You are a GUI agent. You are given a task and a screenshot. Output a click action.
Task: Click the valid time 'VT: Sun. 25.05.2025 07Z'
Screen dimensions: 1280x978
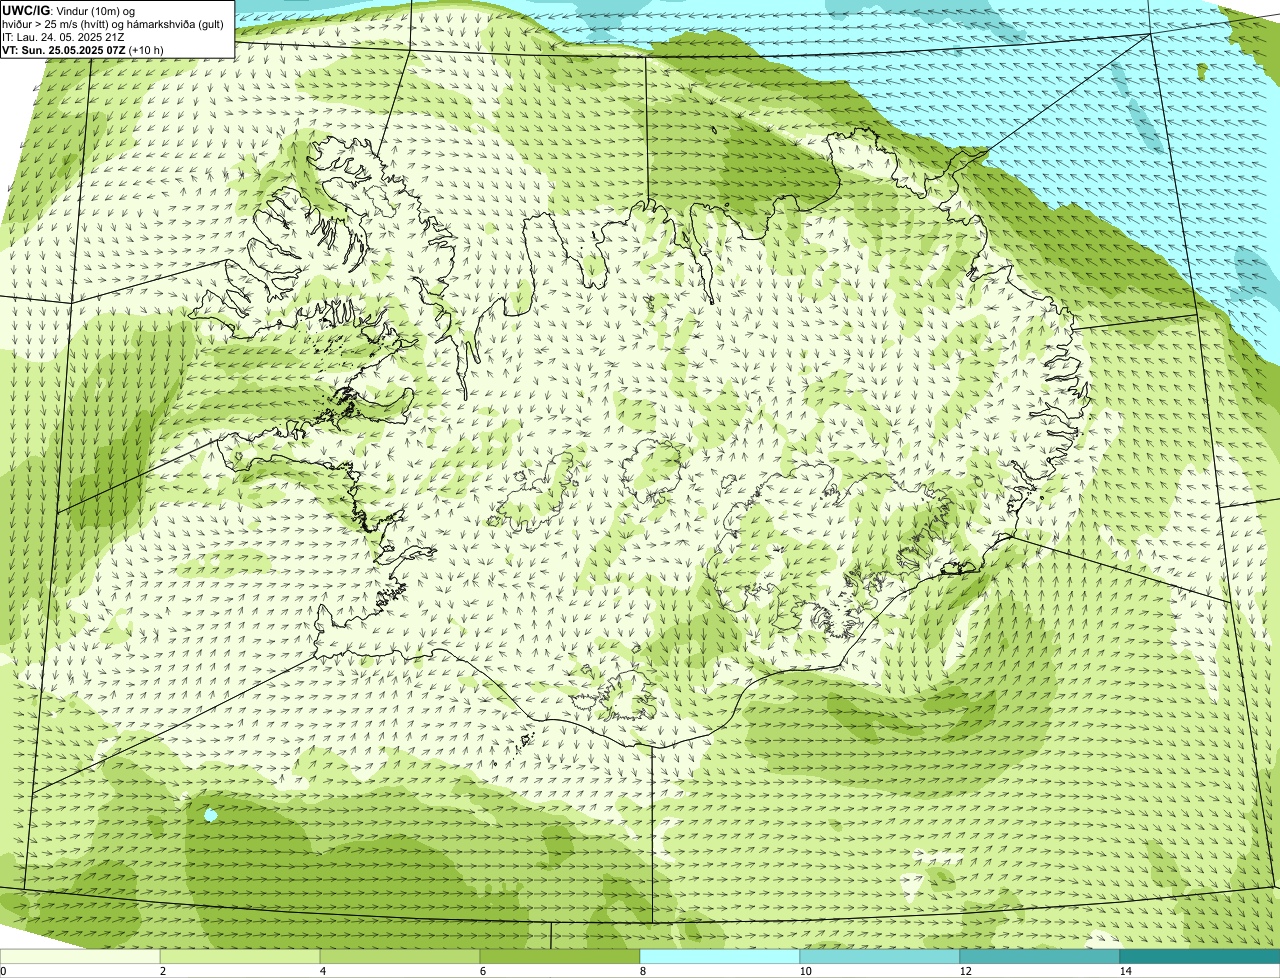click(x=64, y=50)
